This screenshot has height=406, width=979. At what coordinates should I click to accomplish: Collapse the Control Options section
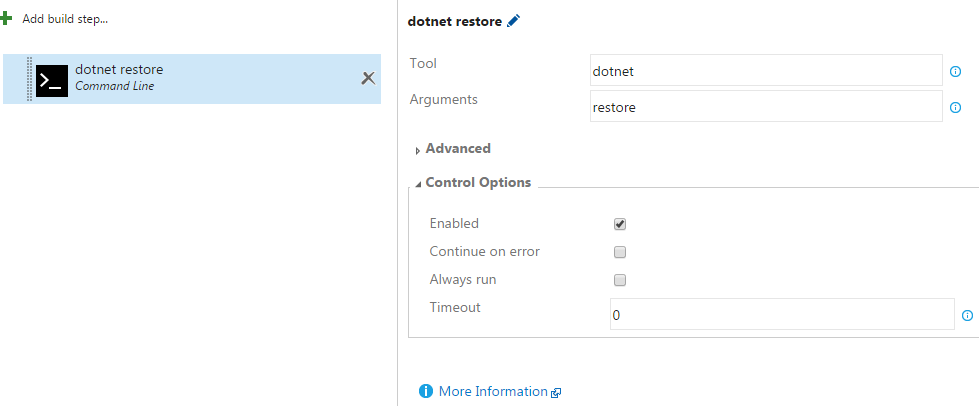pyautogui.click(x=477, y=182)
